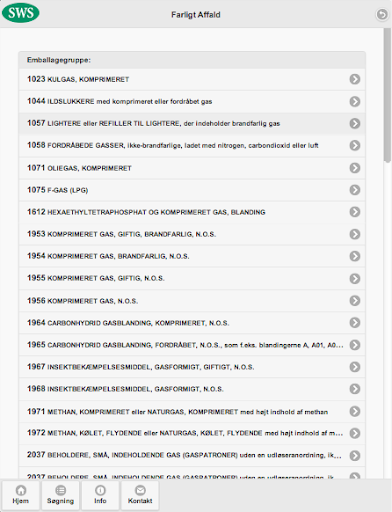Tap the back arrow icon in header
This screenshot has height=512, width=392.
[382, 14]
